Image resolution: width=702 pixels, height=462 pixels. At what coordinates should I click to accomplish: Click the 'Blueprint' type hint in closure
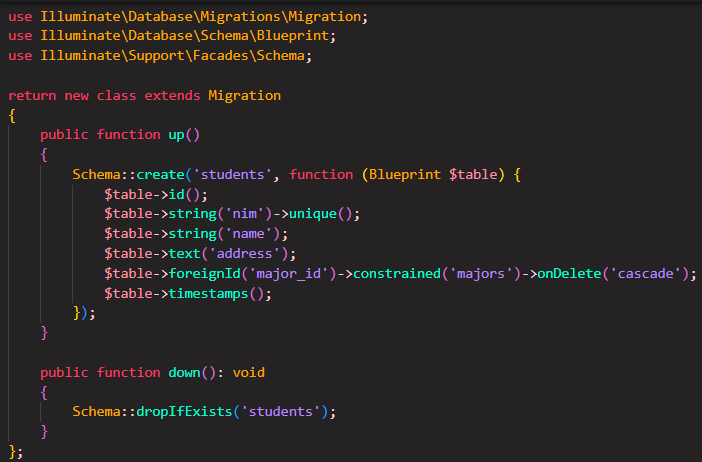click(405, 175)
